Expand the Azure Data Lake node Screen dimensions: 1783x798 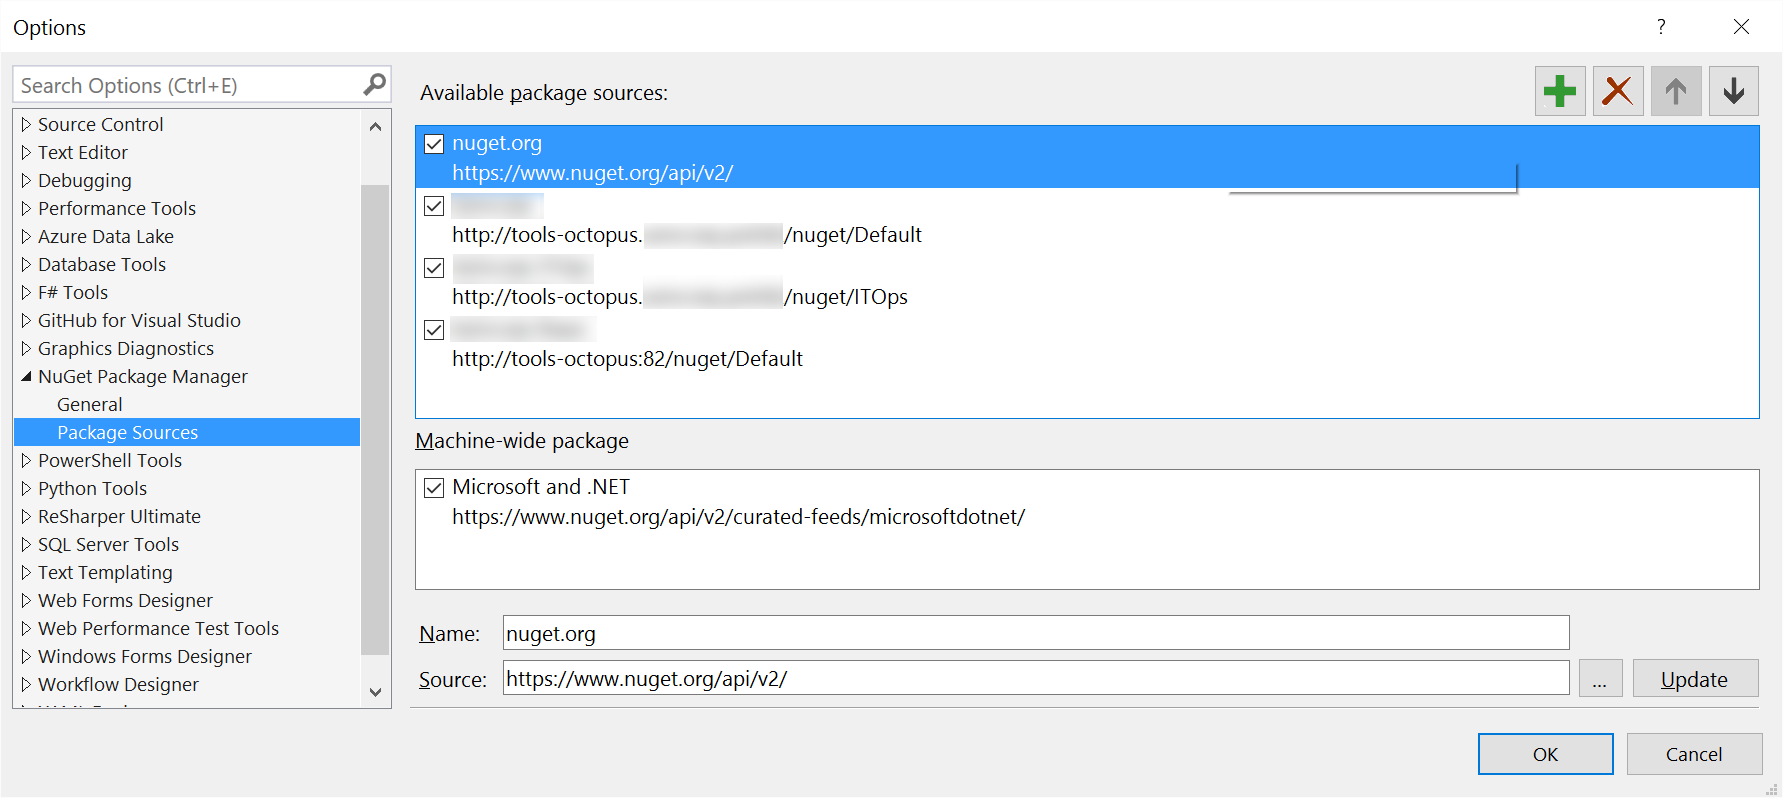(x=26, y=237)
